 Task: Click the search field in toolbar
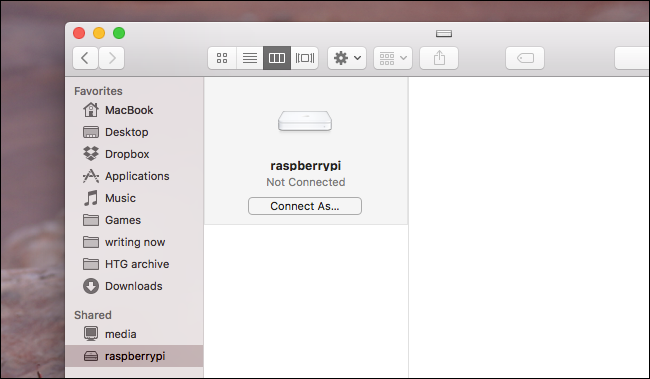click(632, 58)
